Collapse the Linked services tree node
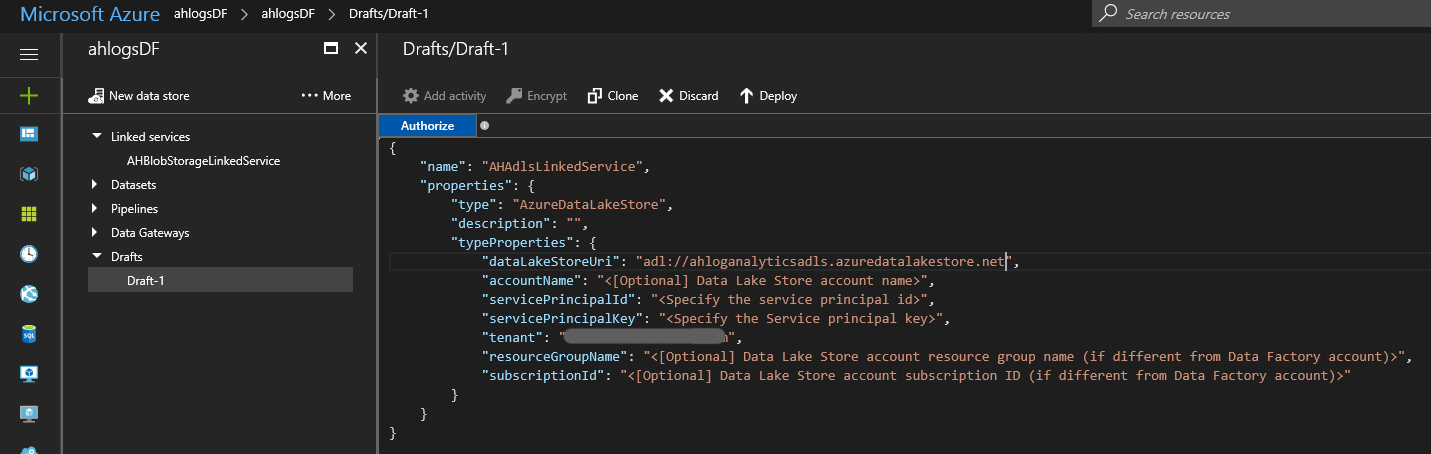The image size is (1431, 454). [x=97, y=136]
